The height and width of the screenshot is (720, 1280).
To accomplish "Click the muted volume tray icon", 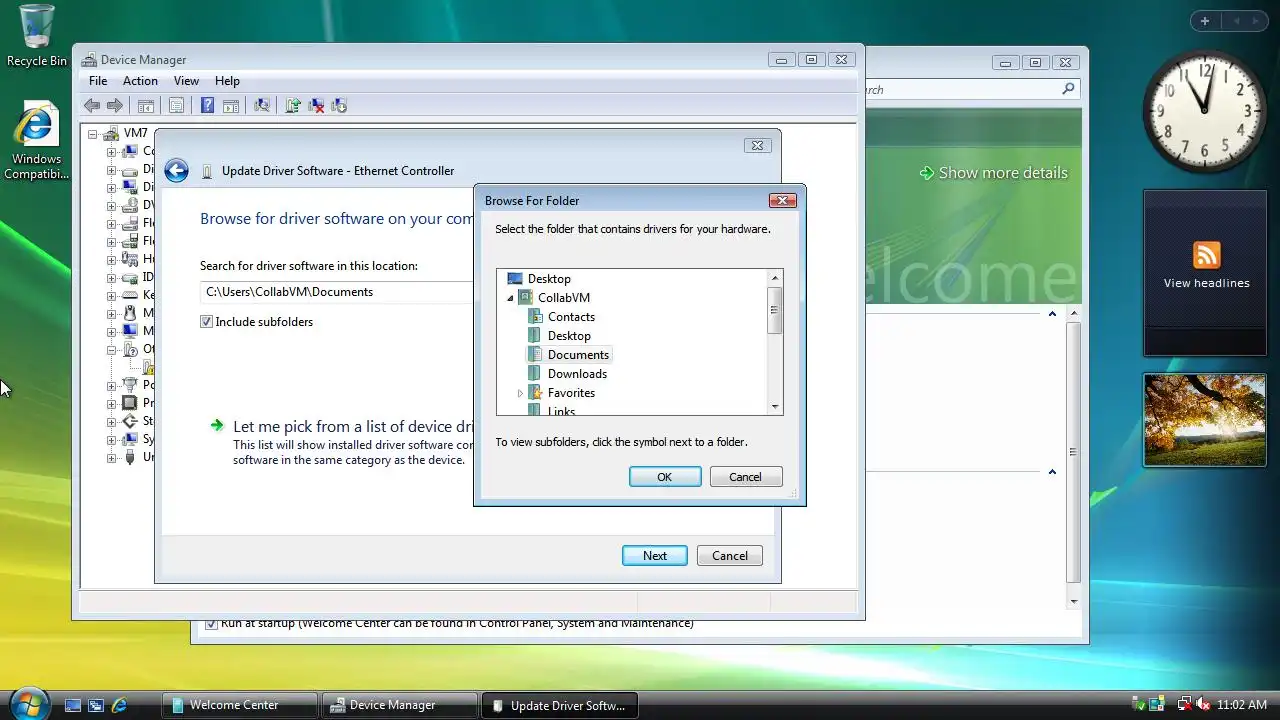I will point(1203,705).
